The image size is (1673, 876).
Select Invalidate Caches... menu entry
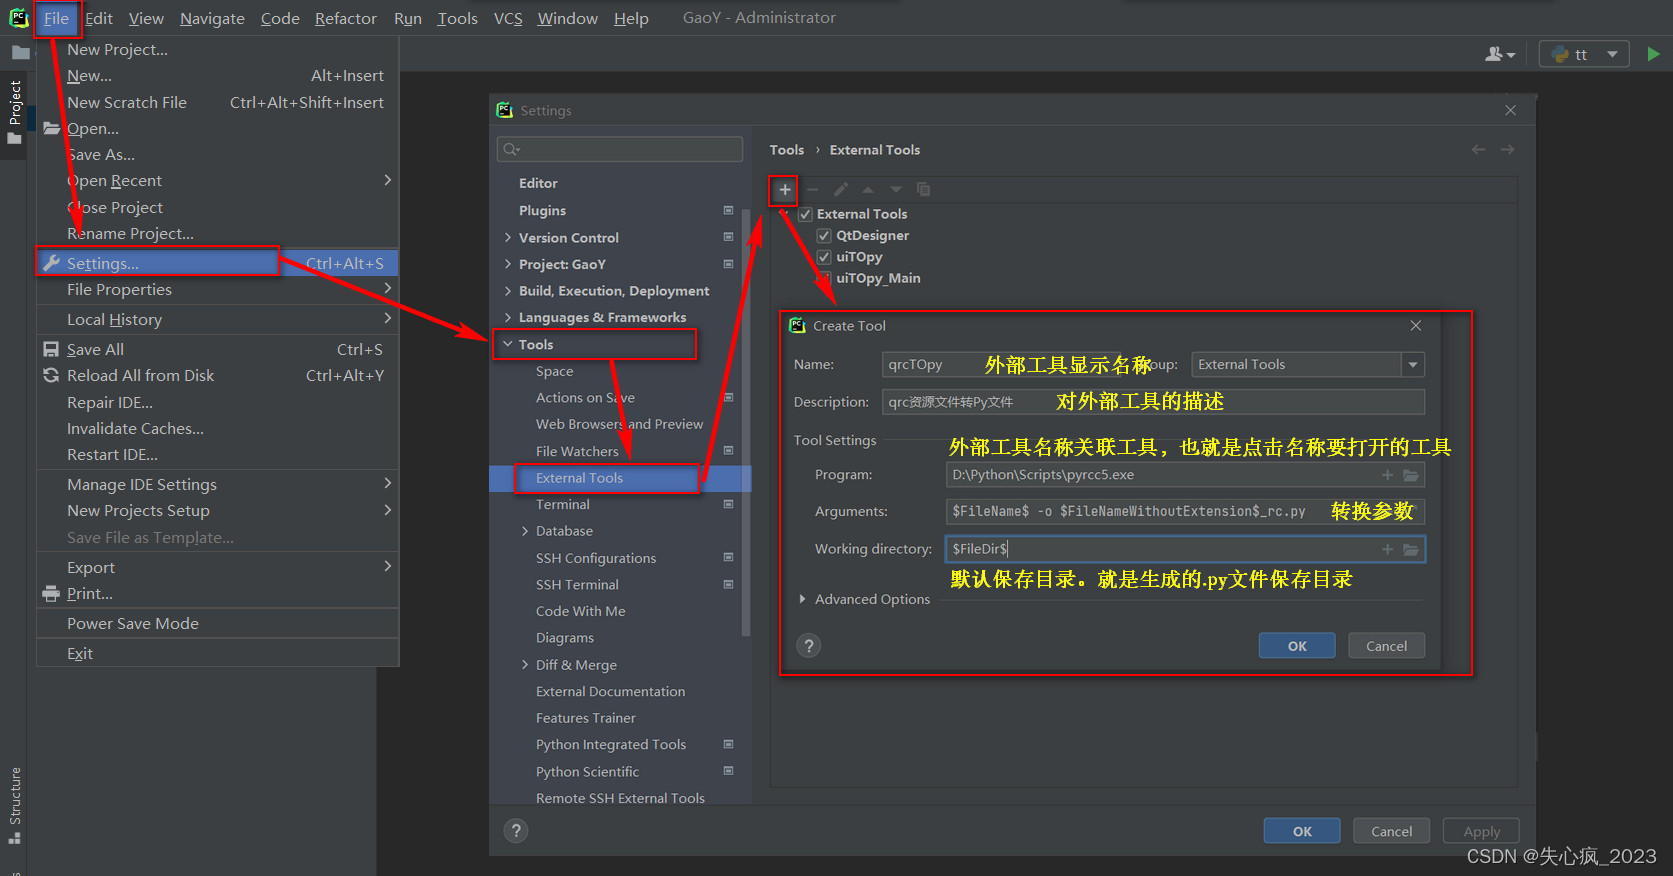pos(218,428)
